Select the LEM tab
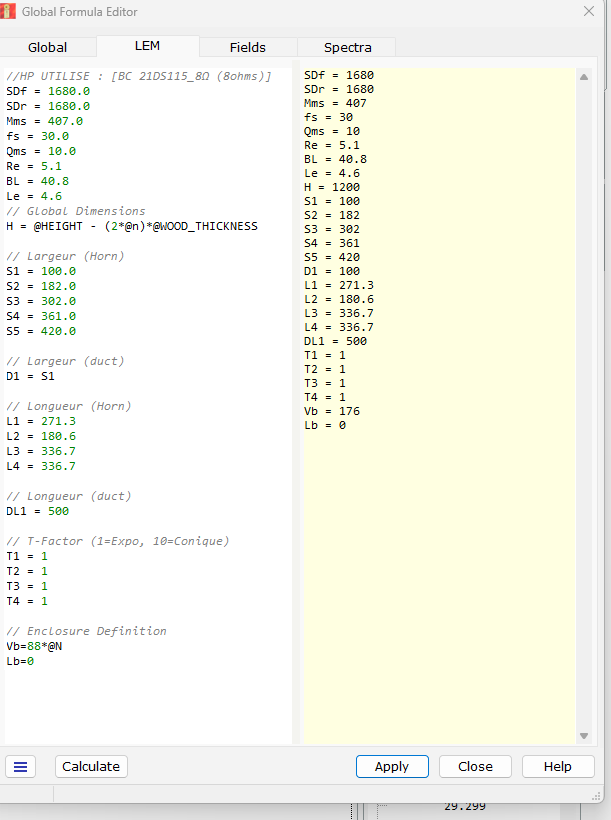 point(147,46)
